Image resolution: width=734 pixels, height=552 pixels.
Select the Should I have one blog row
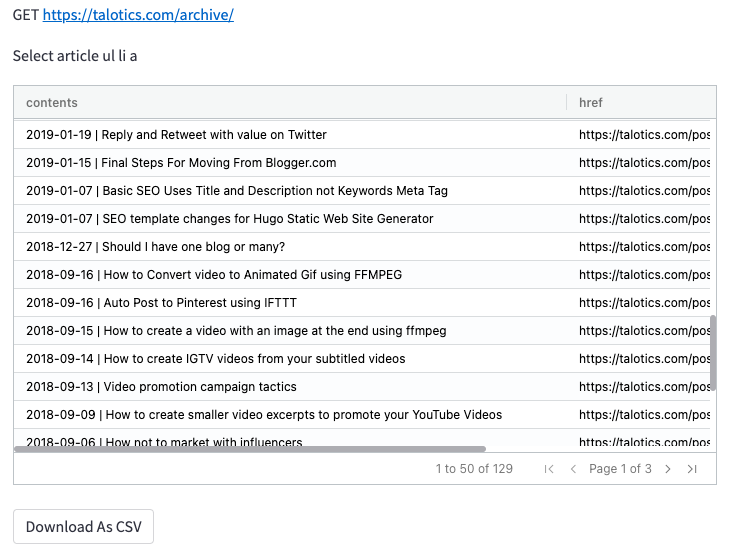[x=156, y=247]
